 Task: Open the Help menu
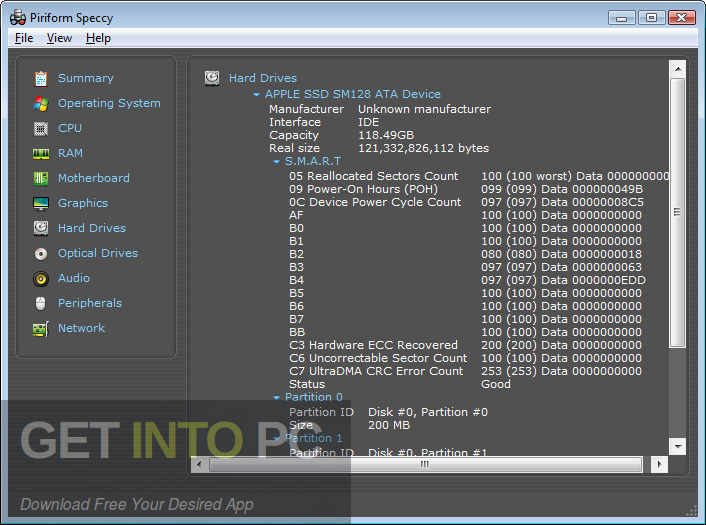pos(98,38)
